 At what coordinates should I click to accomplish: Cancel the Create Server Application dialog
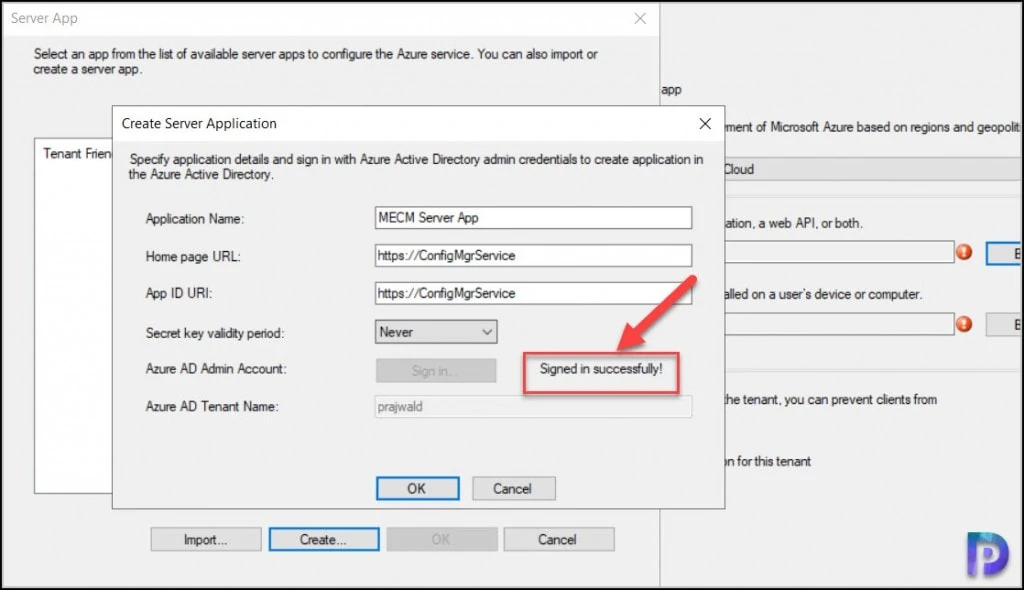point(513,489)
